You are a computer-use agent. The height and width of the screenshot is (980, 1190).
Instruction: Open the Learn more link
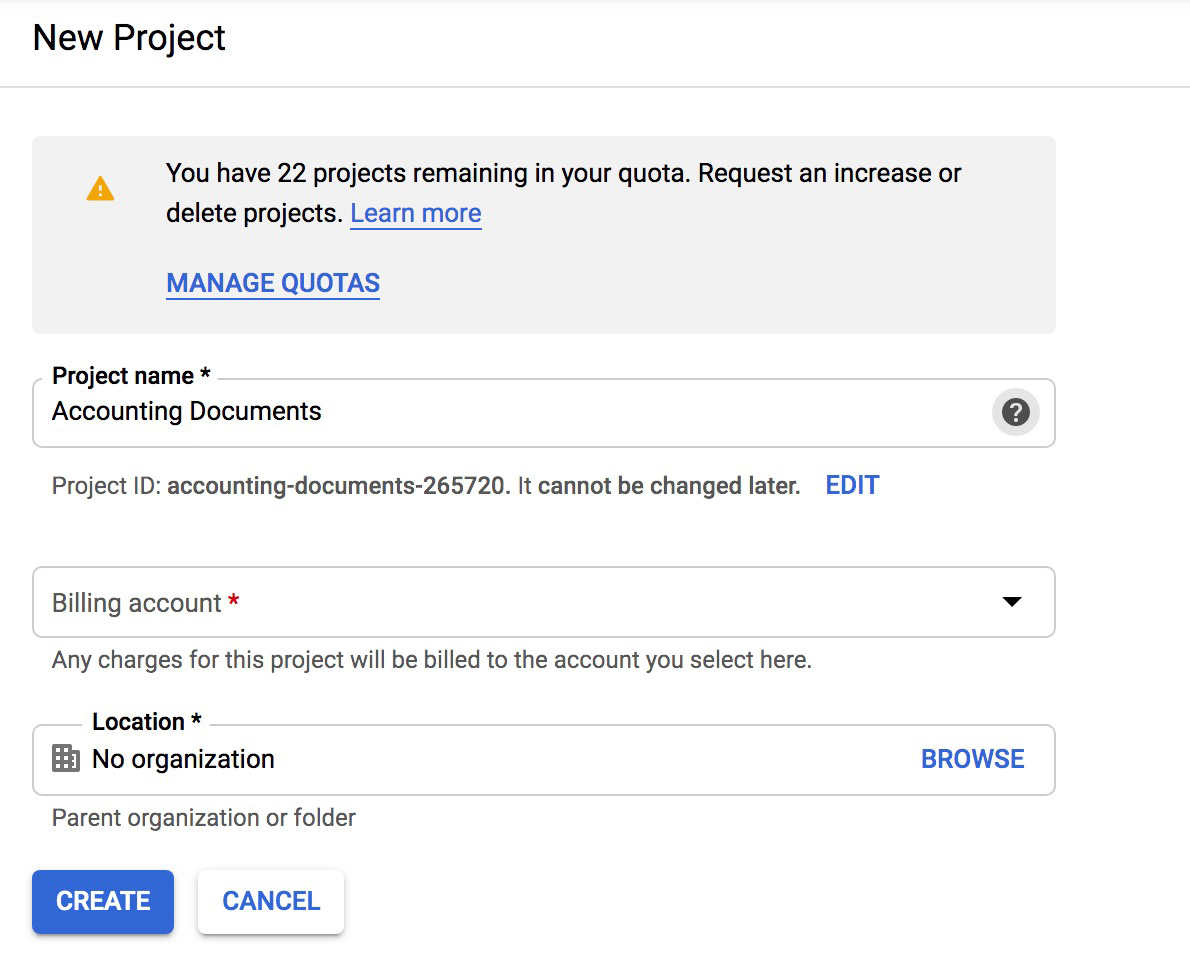pos(415,213)
